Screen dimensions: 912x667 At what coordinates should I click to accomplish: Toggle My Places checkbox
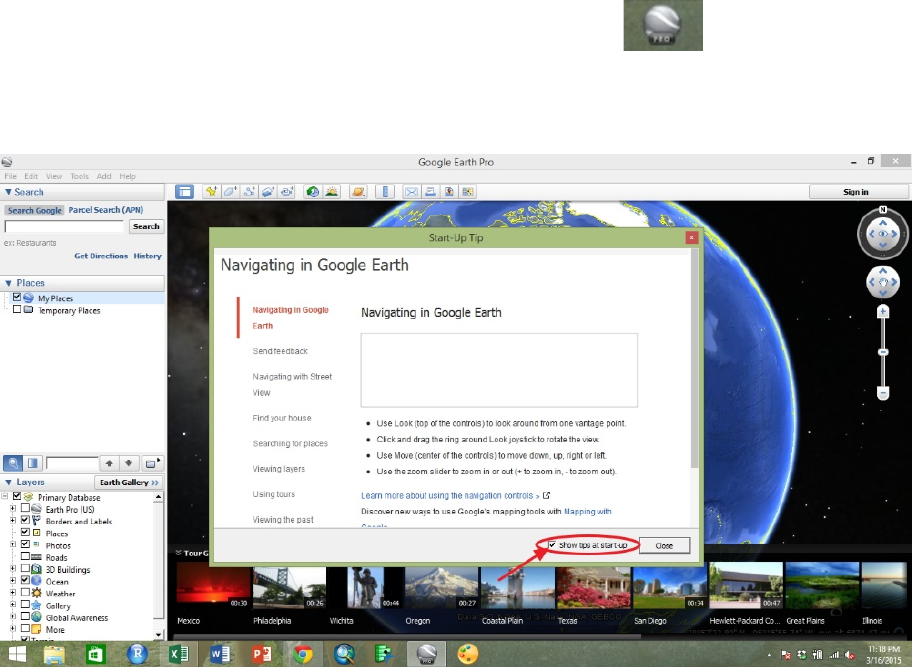tap(17, 297)
